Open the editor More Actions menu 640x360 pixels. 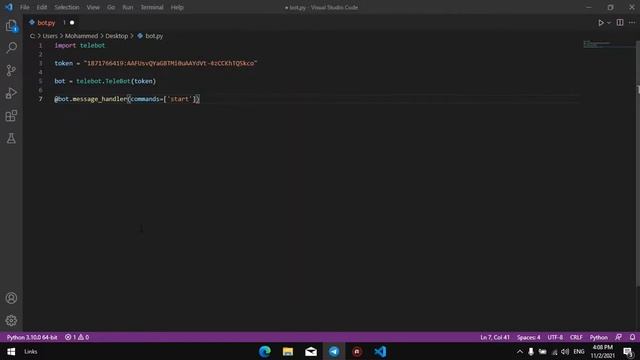(x=632, y=23)
